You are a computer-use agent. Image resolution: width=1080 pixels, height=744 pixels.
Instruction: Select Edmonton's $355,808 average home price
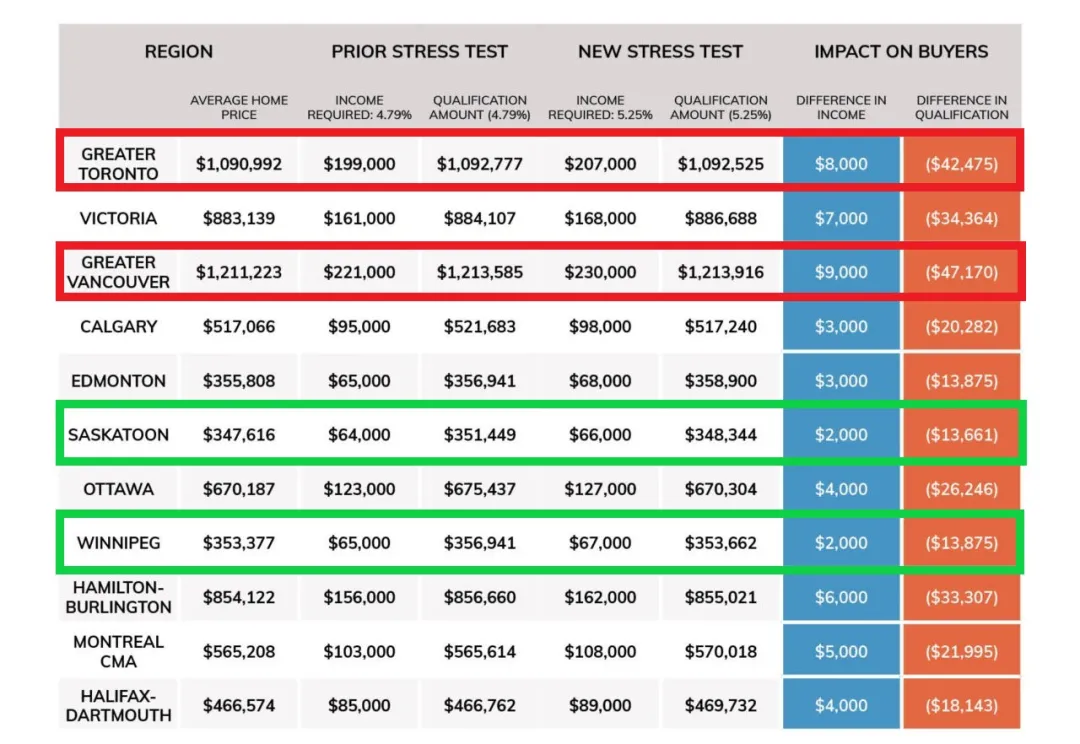click(239, 381)
